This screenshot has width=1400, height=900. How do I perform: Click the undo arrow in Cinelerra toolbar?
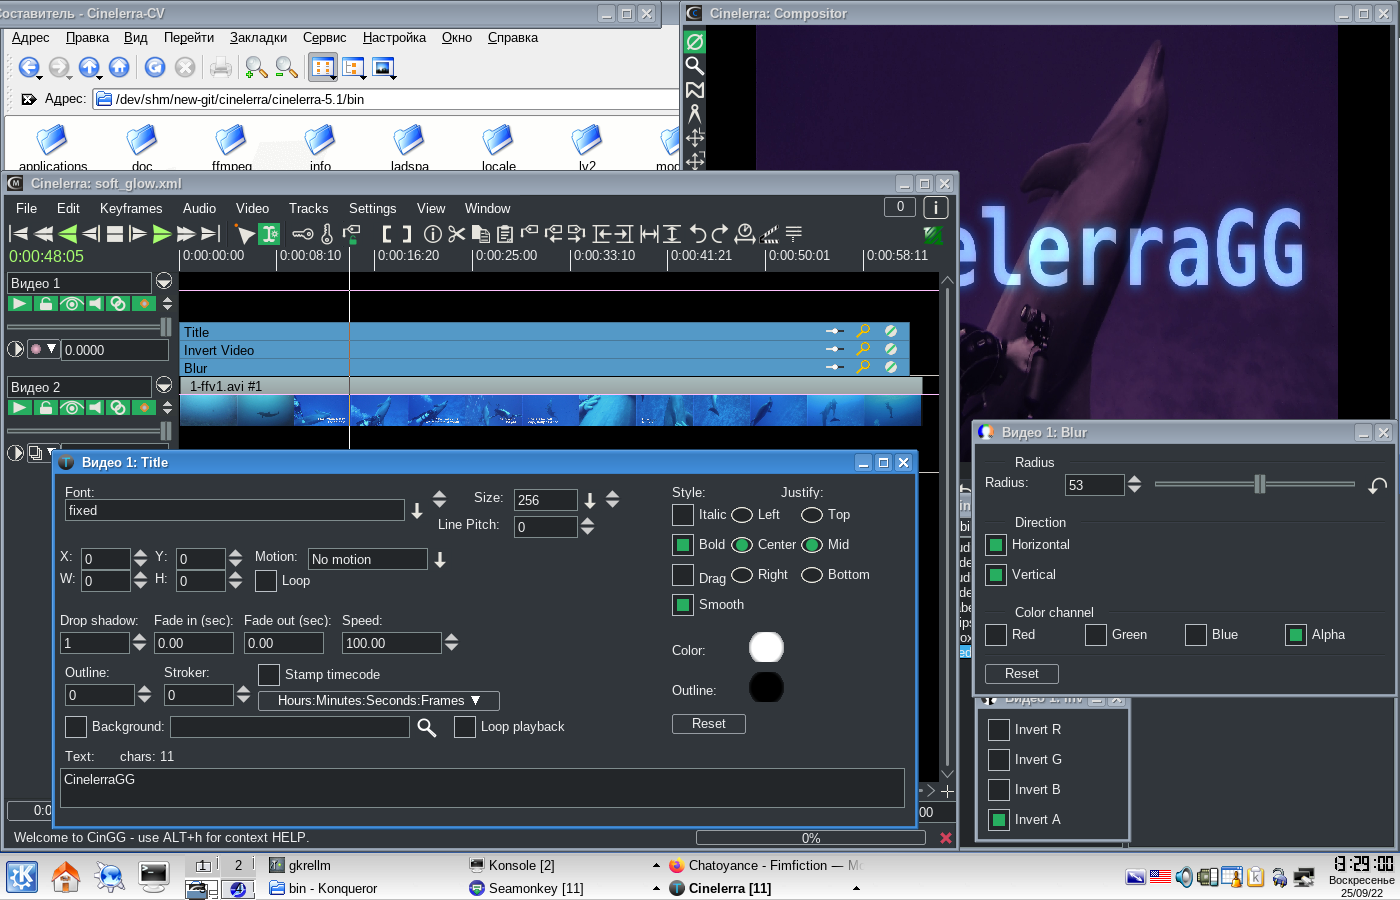click(x=698, y=234)
